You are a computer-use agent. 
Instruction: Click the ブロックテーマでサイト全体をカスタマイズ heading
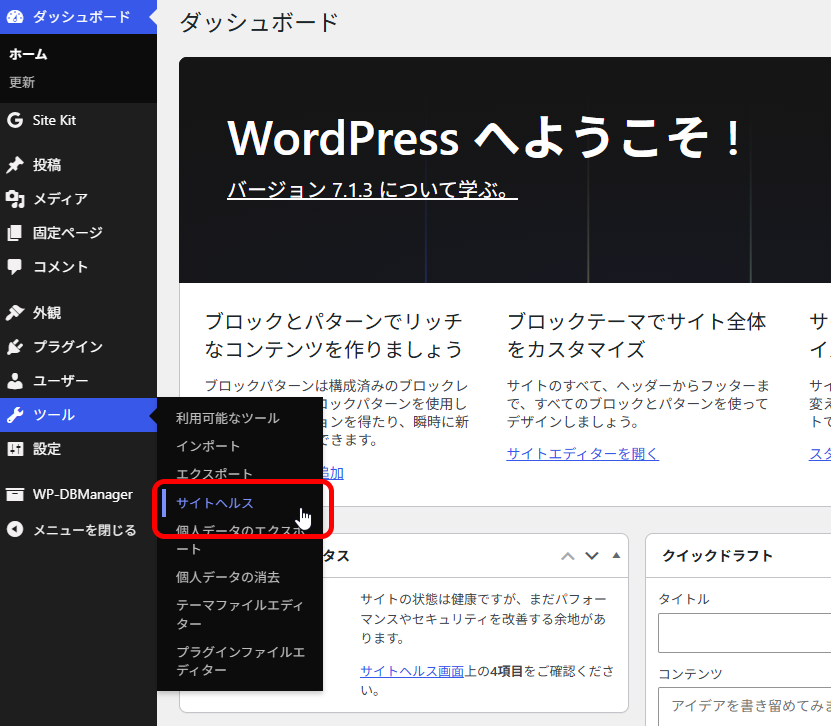[x=636, y=335]
